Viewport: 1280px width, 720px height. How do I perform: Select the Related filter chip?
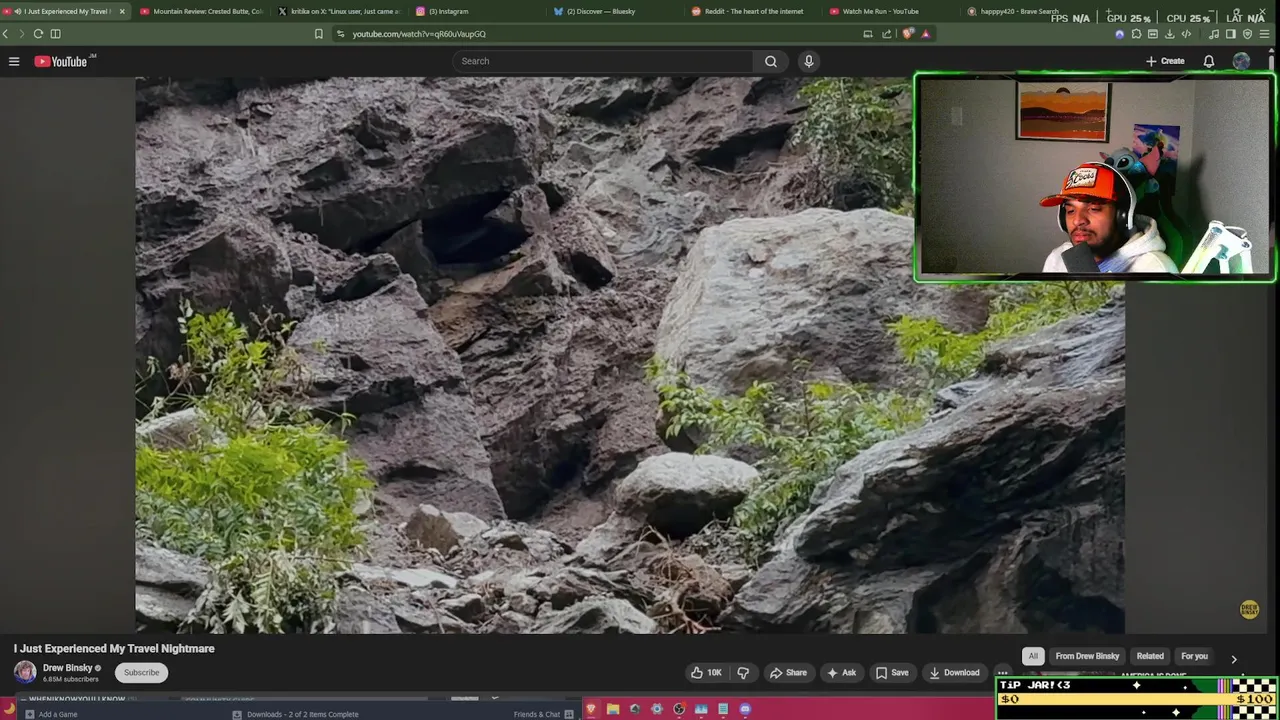pyautogui.click(x=1150, y=656)
